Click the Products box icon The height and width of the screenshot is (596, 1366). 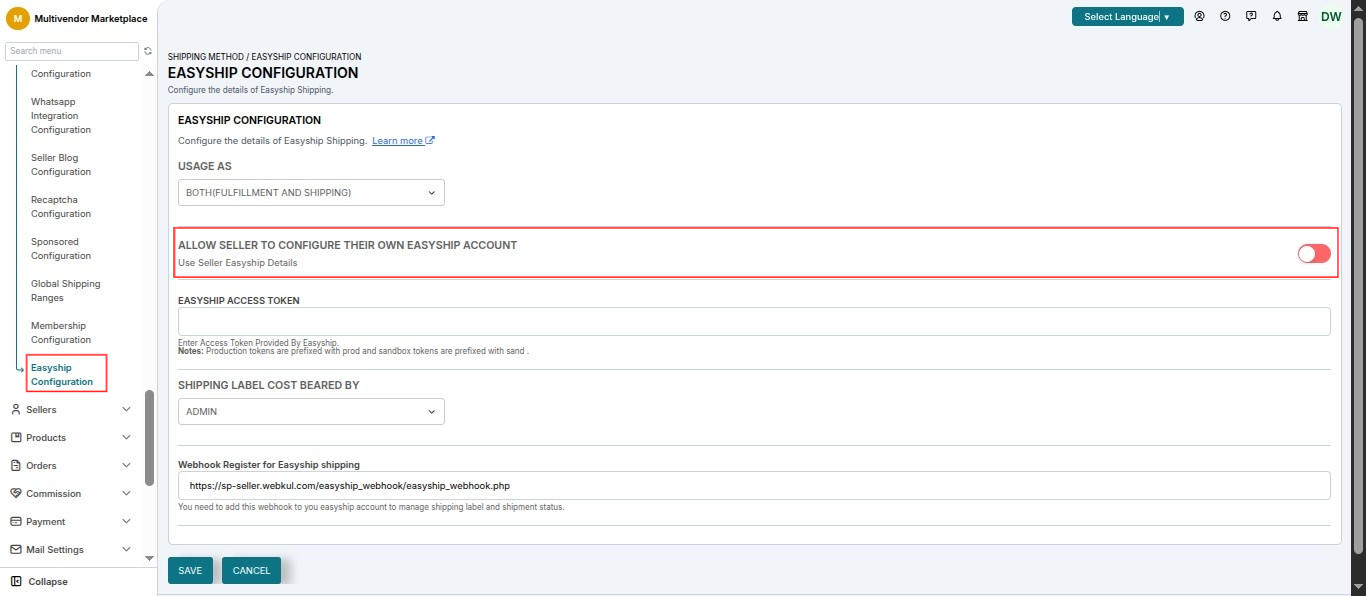point(16,437)
